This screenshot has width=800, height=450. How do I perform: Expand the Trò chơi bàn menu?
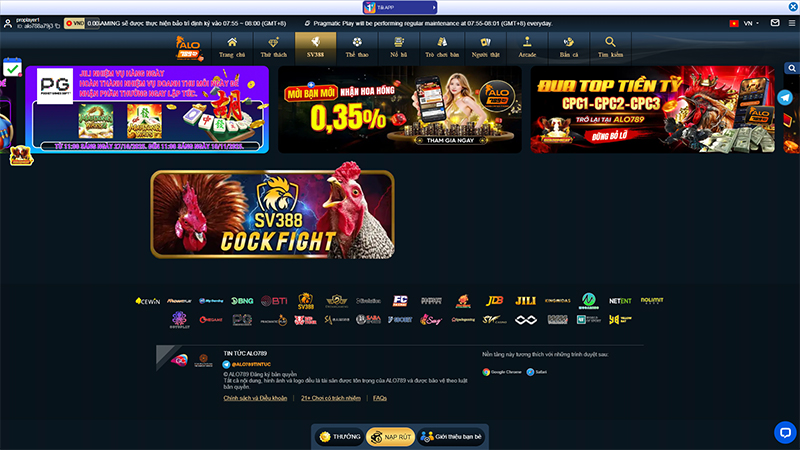442,45
